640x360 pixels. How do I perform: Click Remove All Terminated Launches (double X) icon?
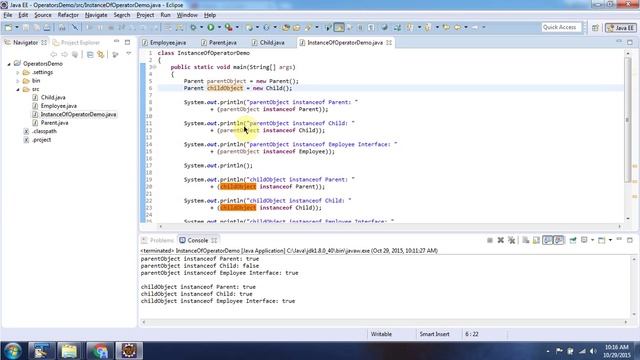coord(511,240)
